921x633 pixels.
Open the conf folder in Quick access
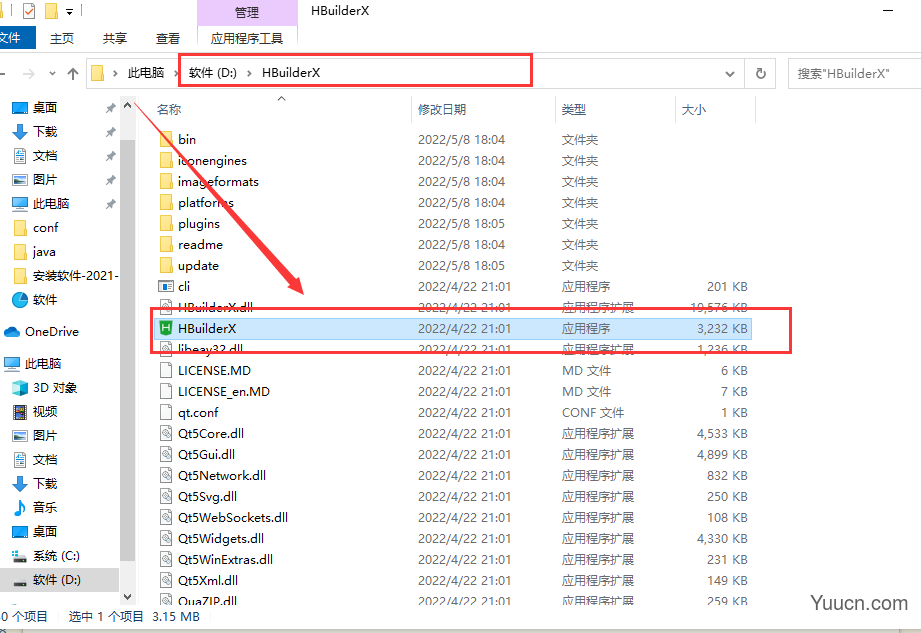click(45, 228)
